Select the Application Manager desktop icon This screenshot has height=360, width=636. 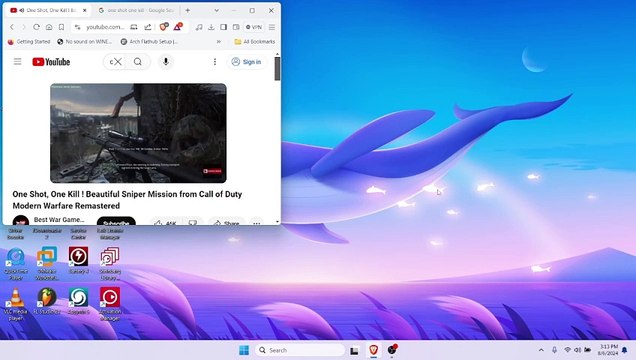110,304
